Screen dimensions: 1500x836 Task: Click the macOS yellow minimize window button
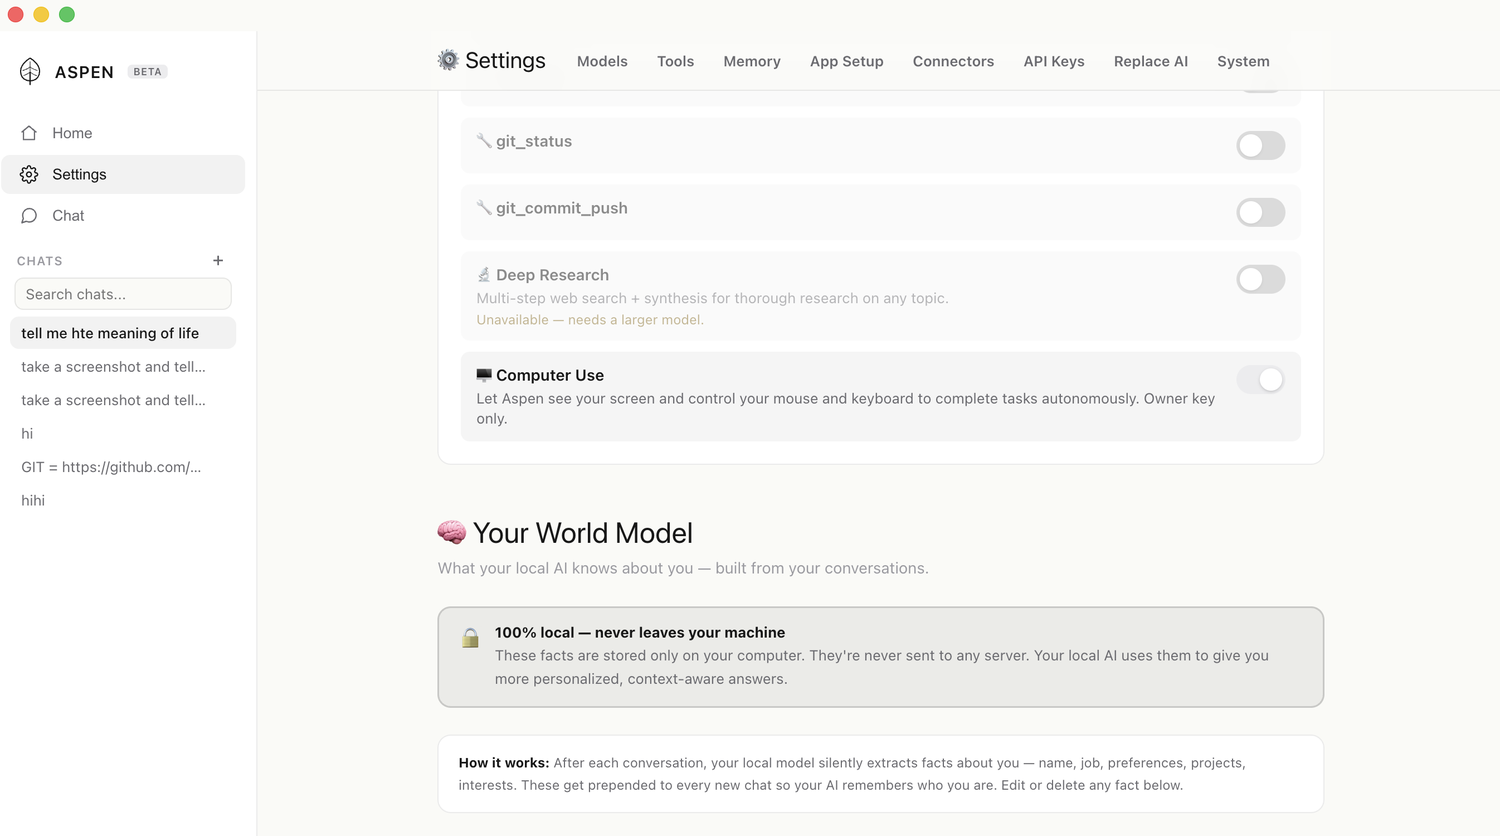coord(41,14)
